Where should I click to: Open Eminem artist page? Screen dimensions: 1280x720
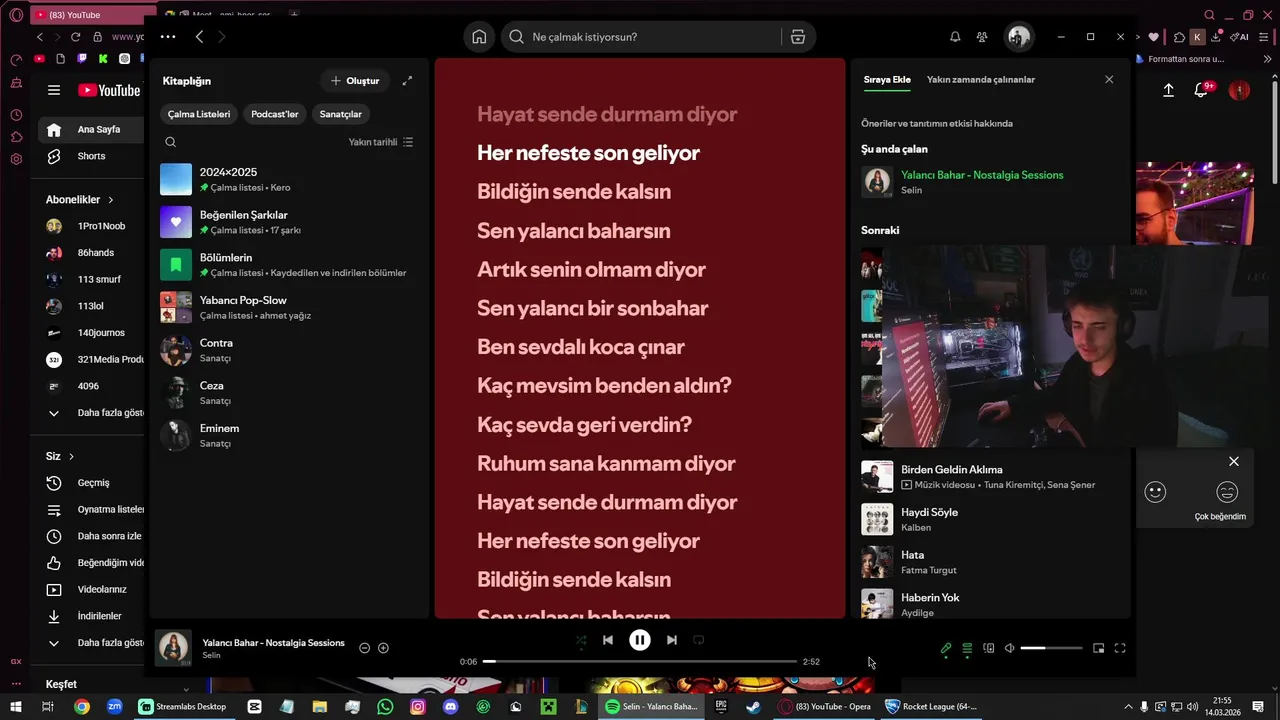click(289, 435)
